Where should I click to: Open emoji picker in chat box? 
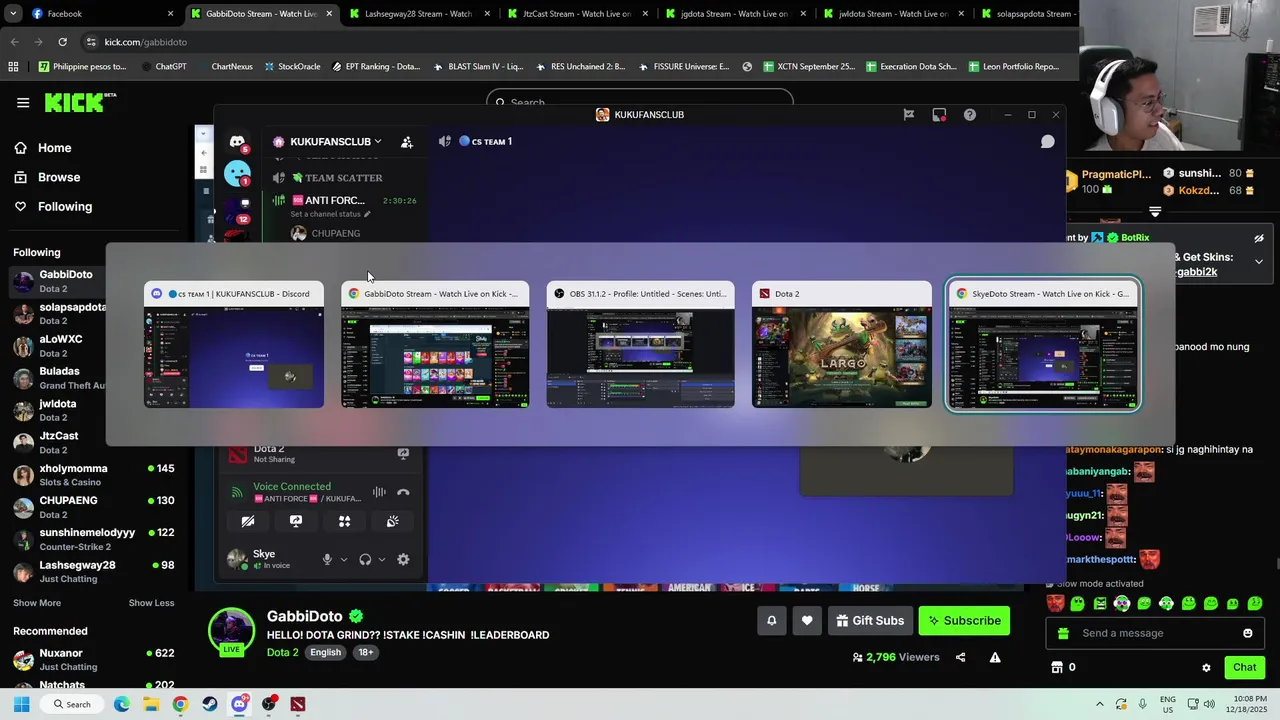[x=1247, y=633]
